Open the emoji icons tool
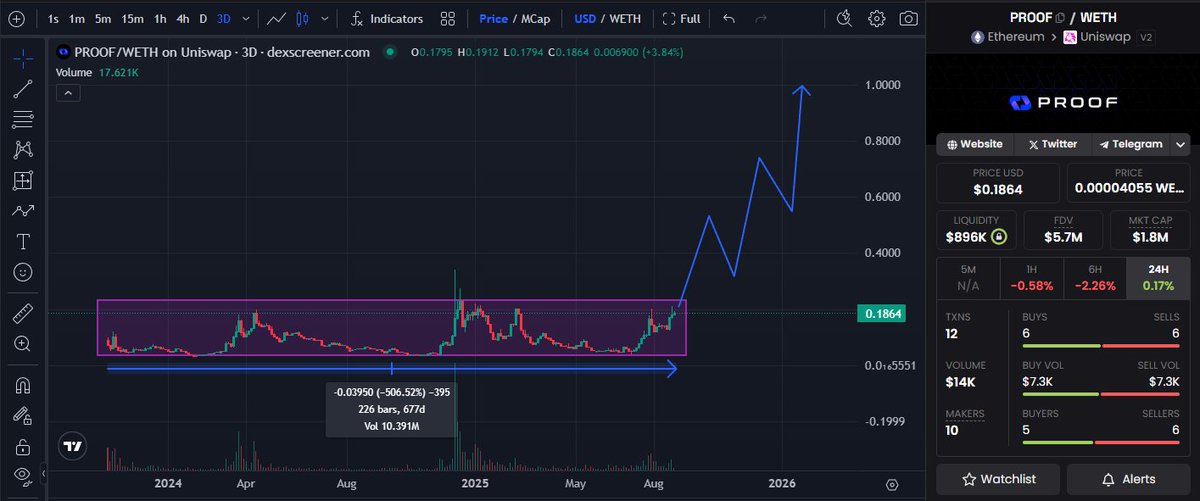Image resolution: width=1200 pixels, height=501 pixels. (22, 272)
